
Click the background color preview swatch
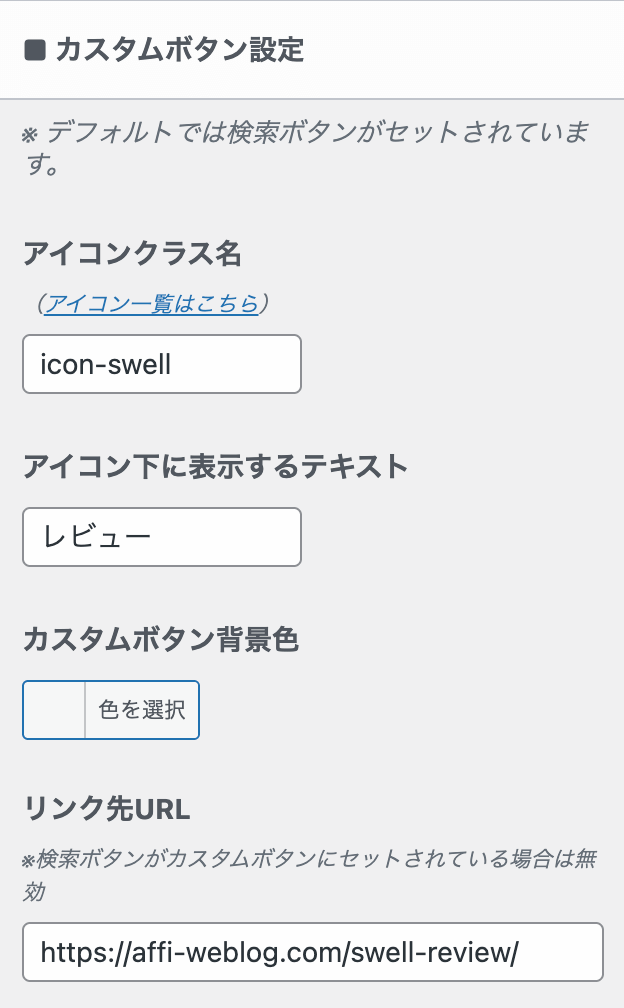click(x=54, y=710)
